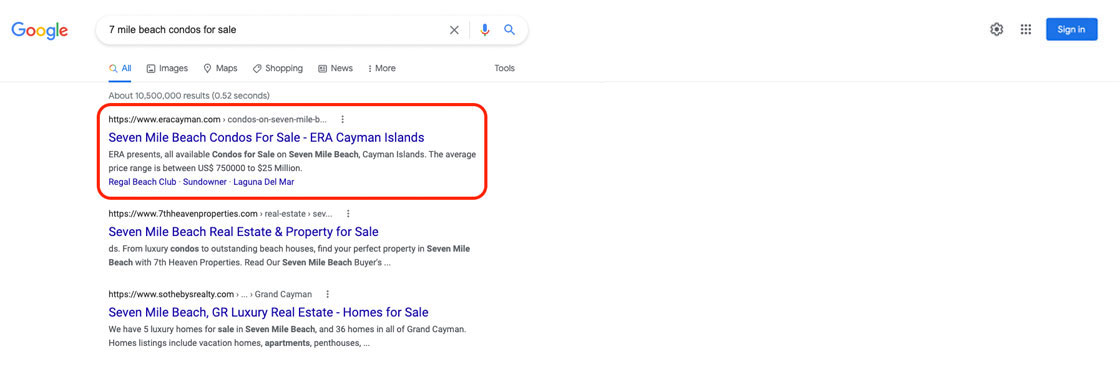
Task: Open options dots beside 7thheavenproperties.com result
Action: point(348,213)
